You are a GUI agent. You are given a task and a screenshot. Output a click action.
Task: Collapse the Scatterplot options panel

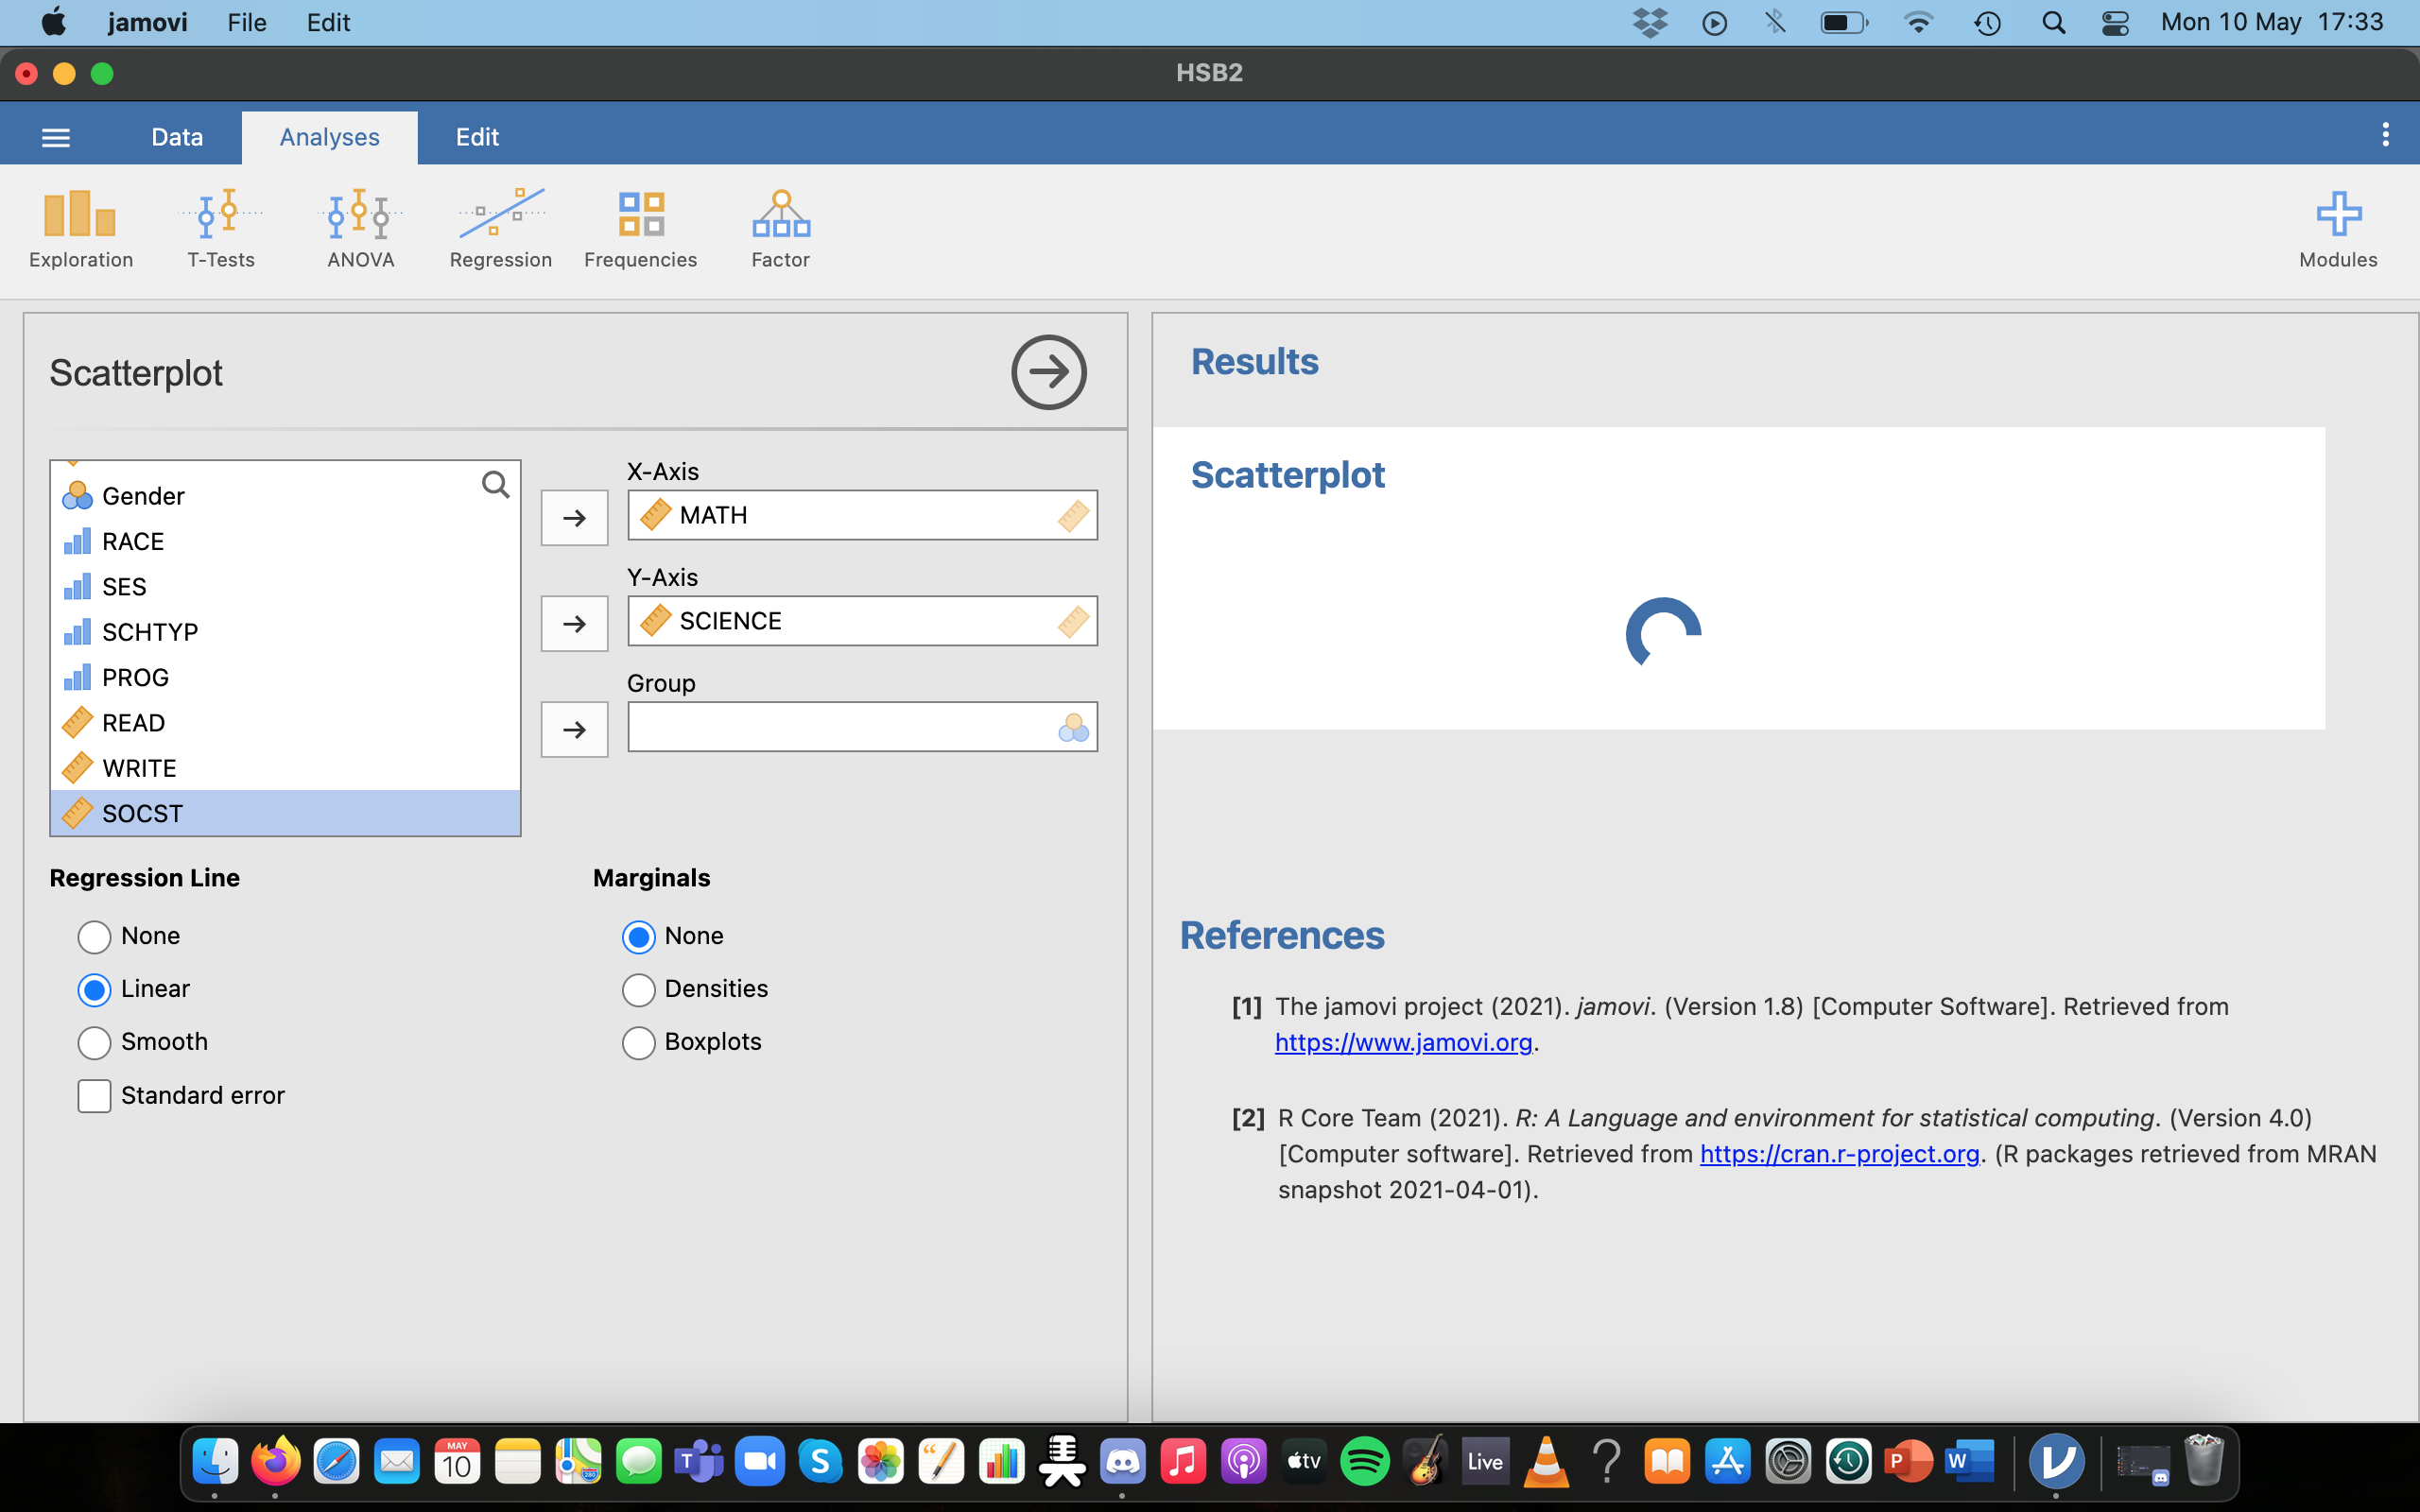click(1047, 372)
